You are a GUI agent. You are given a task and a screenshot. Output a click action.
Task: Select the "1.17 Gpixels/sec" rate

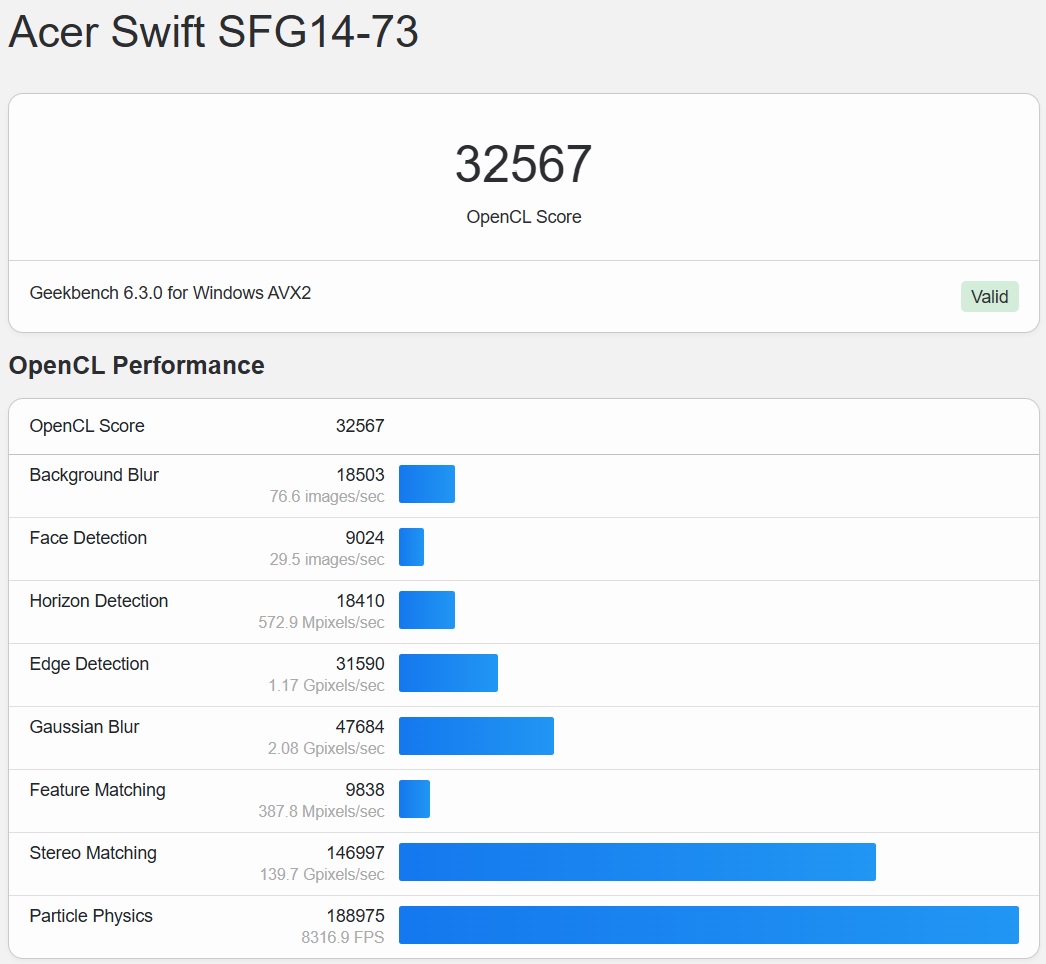point(326,685)
